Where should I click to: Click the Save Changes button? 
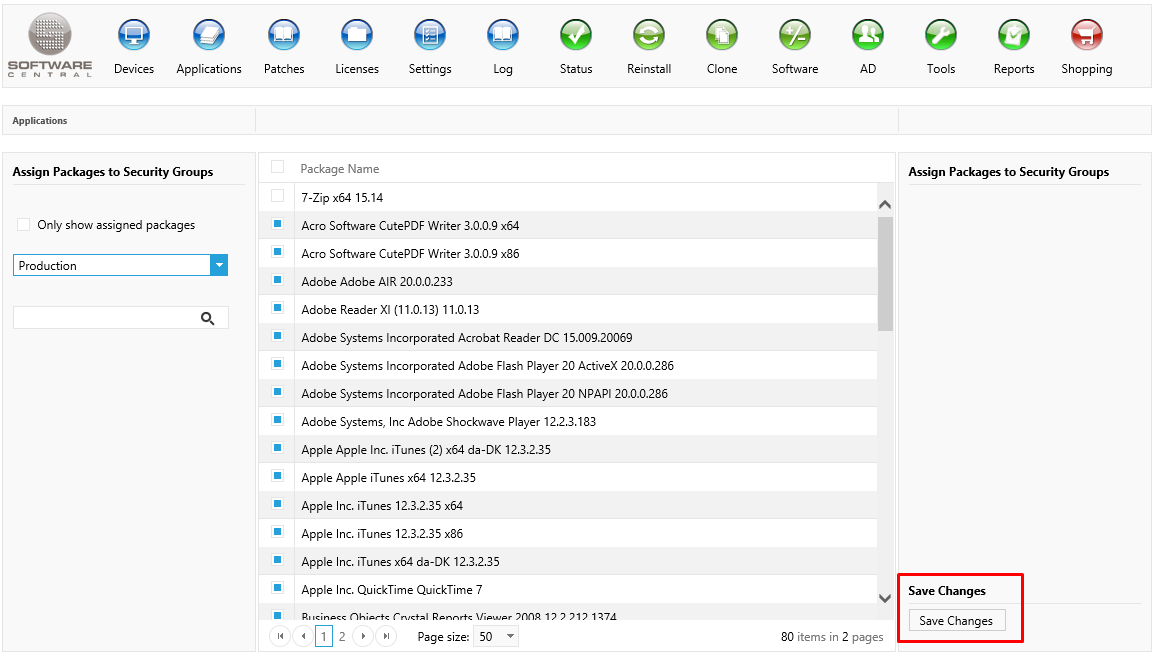point(956,621)
